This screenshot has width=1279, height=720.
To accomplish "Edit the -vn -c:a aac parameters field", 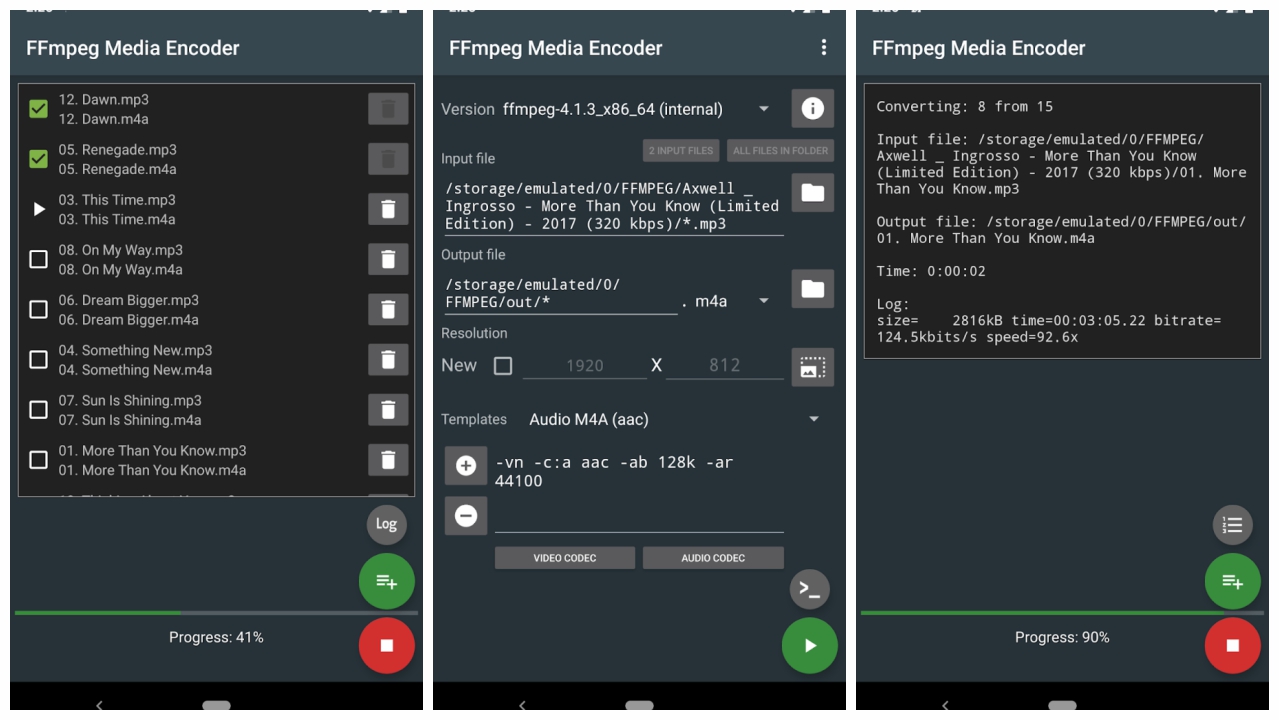I will click(639, 472).
